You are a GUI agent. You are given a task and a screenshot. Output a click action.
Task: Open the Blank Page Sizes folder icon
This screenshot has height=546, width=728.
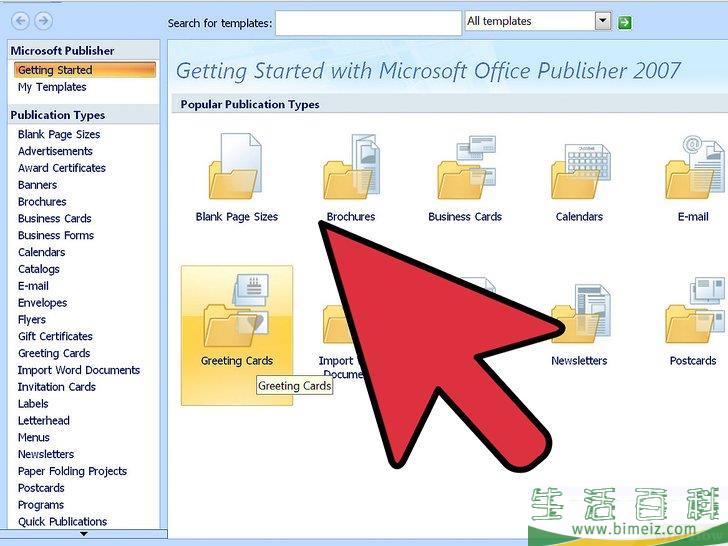(236, 166)
